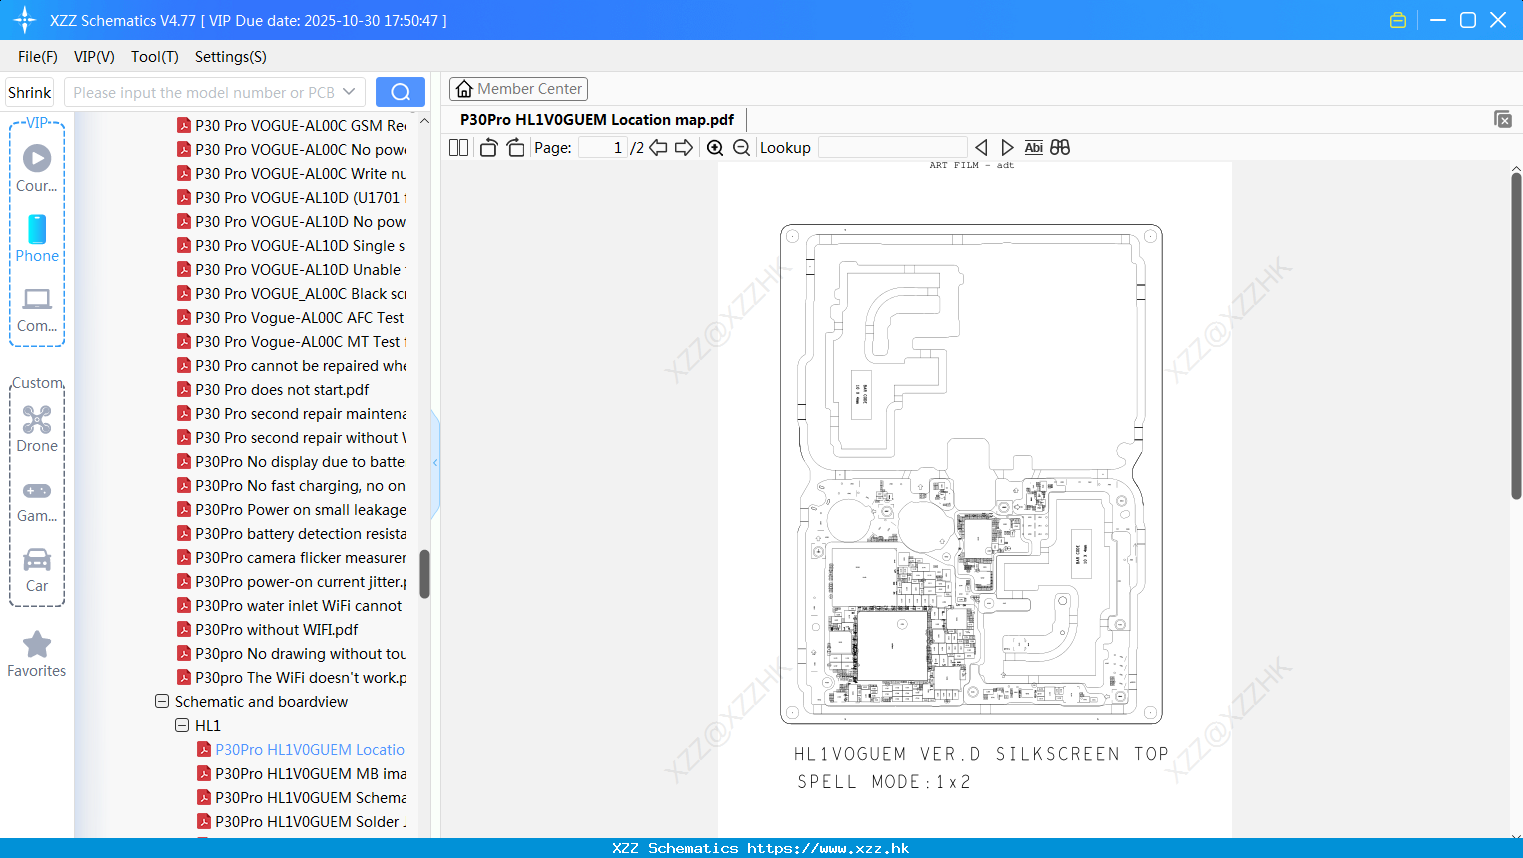The height and width of the screenshot is (858, 1523).
Task: Collapse the HL1 tree node
Action: [x=182, y=725]
